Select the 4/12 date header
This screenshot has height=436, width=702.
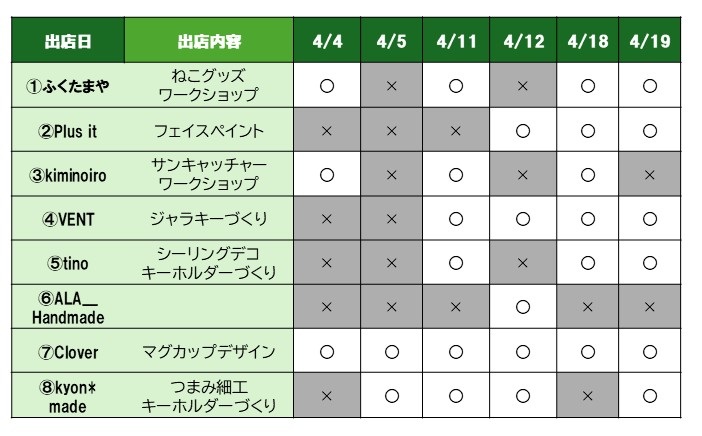[x=524, y=41]
